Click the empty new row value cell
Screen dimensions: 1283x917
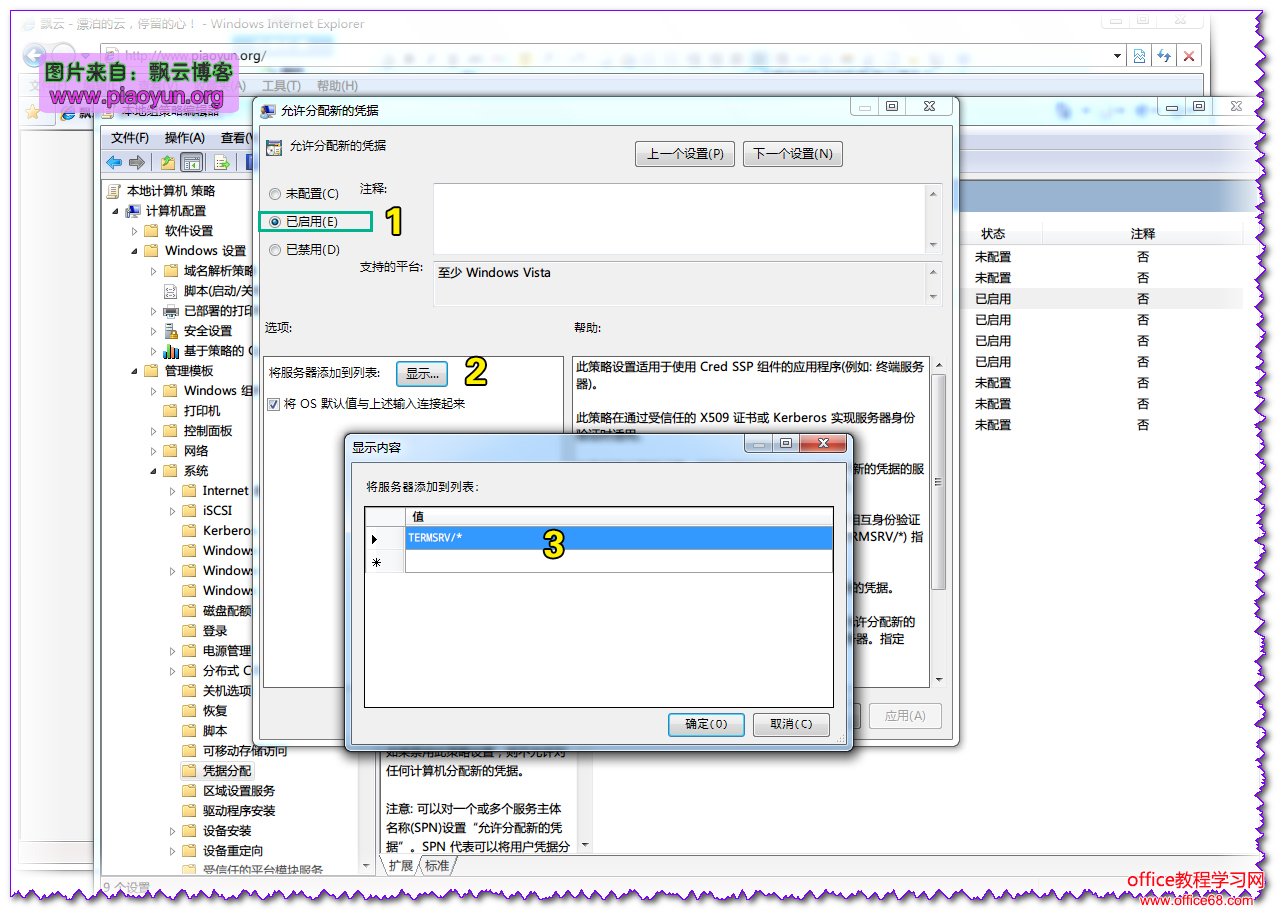tap(618, 563)
